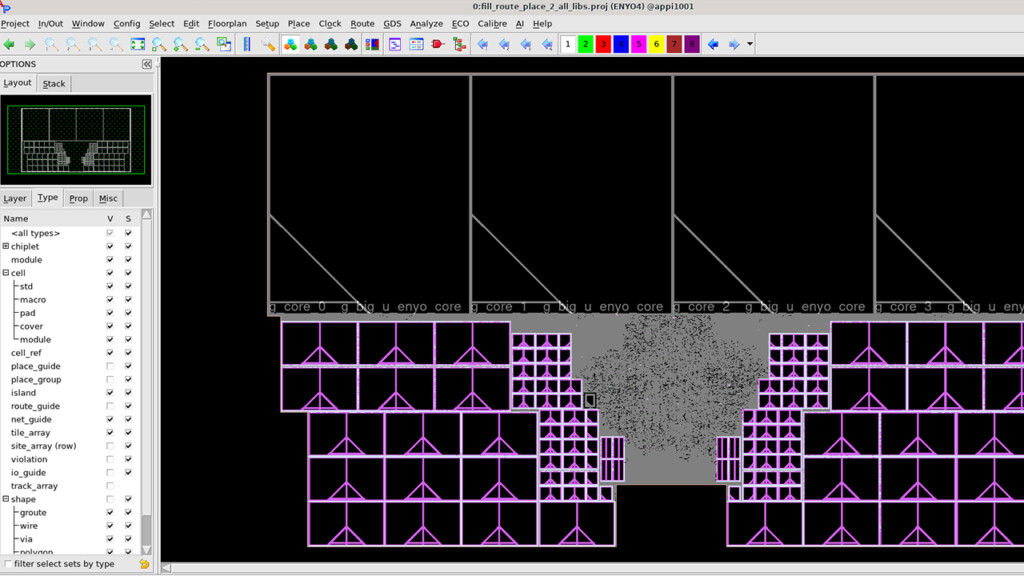This screenshot has width=1024, height=576.
Task: Toggle selectable checkbox for macro row
Action: coord(128,300)
